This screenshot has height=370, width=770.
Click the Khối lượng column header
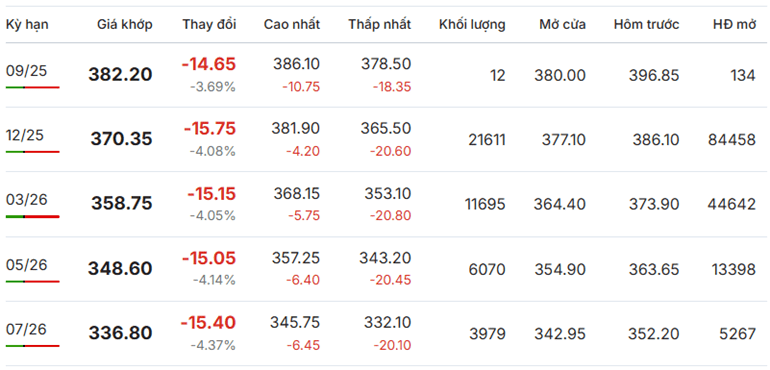472,25
